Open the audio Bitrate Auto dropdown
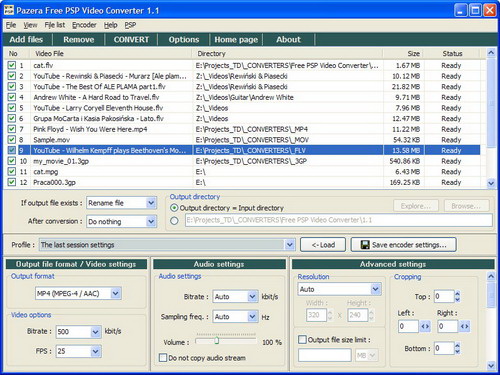This screenshot has width=500, height=375. (x=252, y=296)
